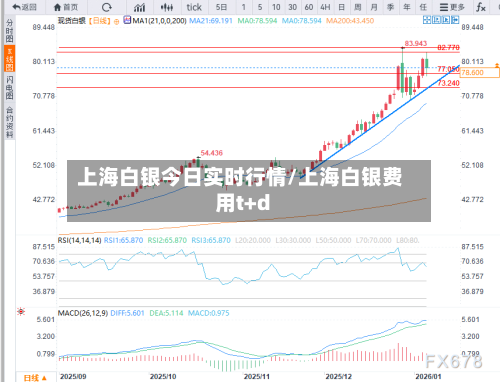
Task: Go back with the 返回 arrow button
Action: click(24, 7)
